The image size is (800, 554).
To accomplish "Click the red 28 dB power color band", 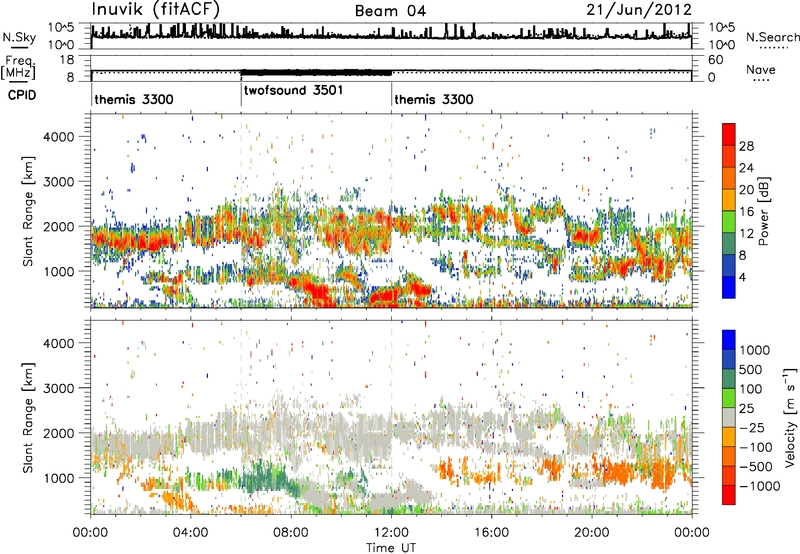I will pos(729,134).
